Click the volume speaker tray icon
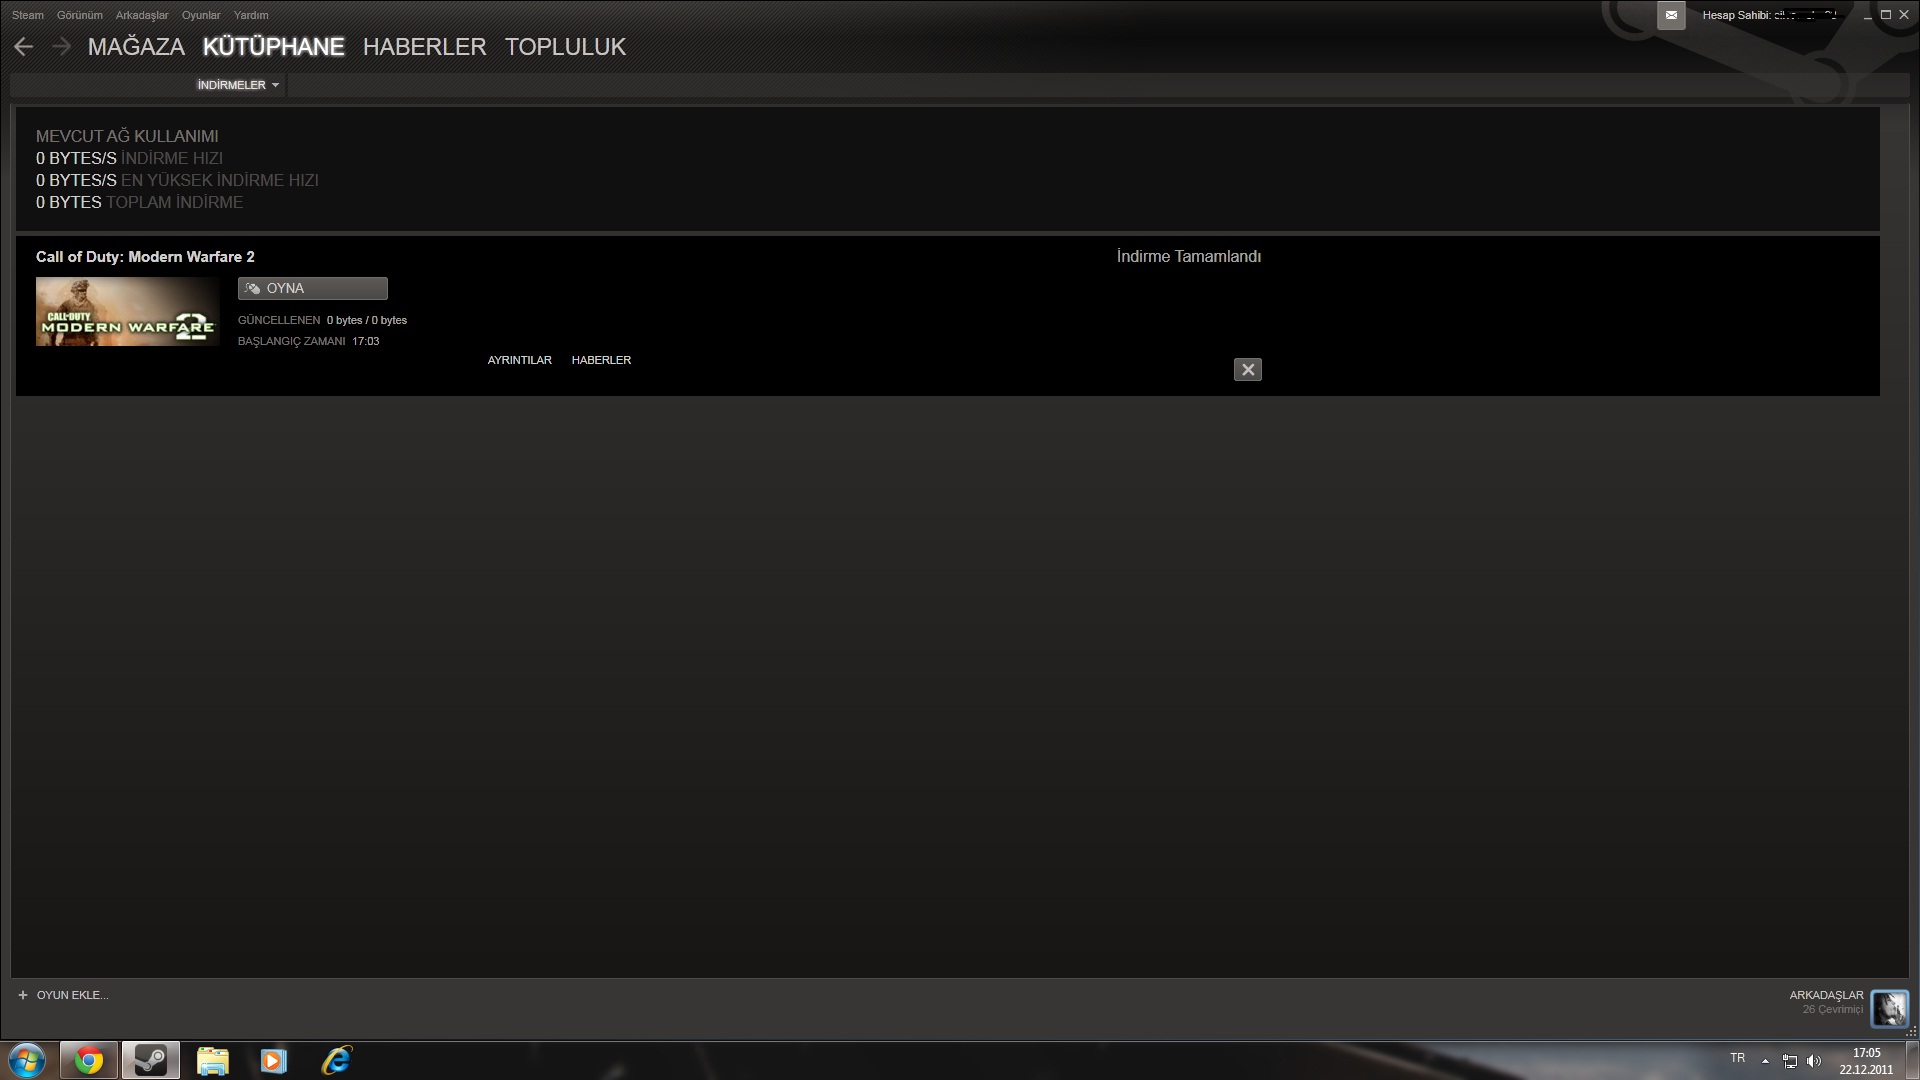 point(1814,1061)
